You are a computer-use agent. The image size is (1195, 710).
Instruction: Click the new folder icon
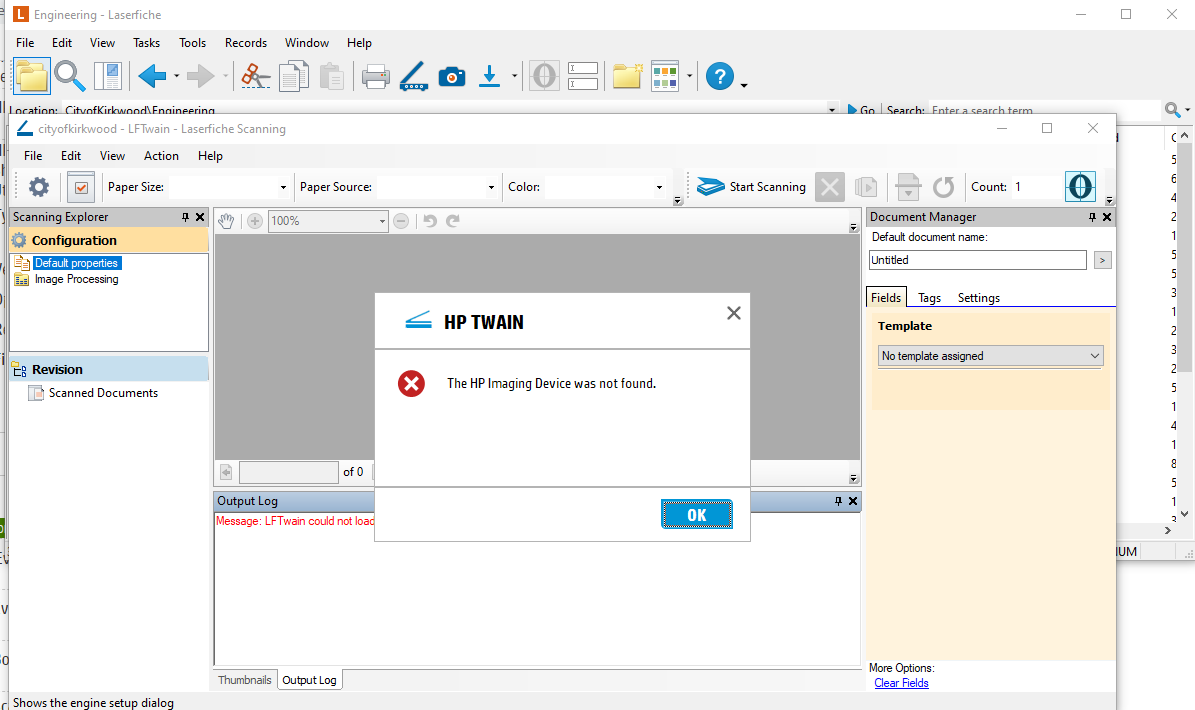click(627, 76)
